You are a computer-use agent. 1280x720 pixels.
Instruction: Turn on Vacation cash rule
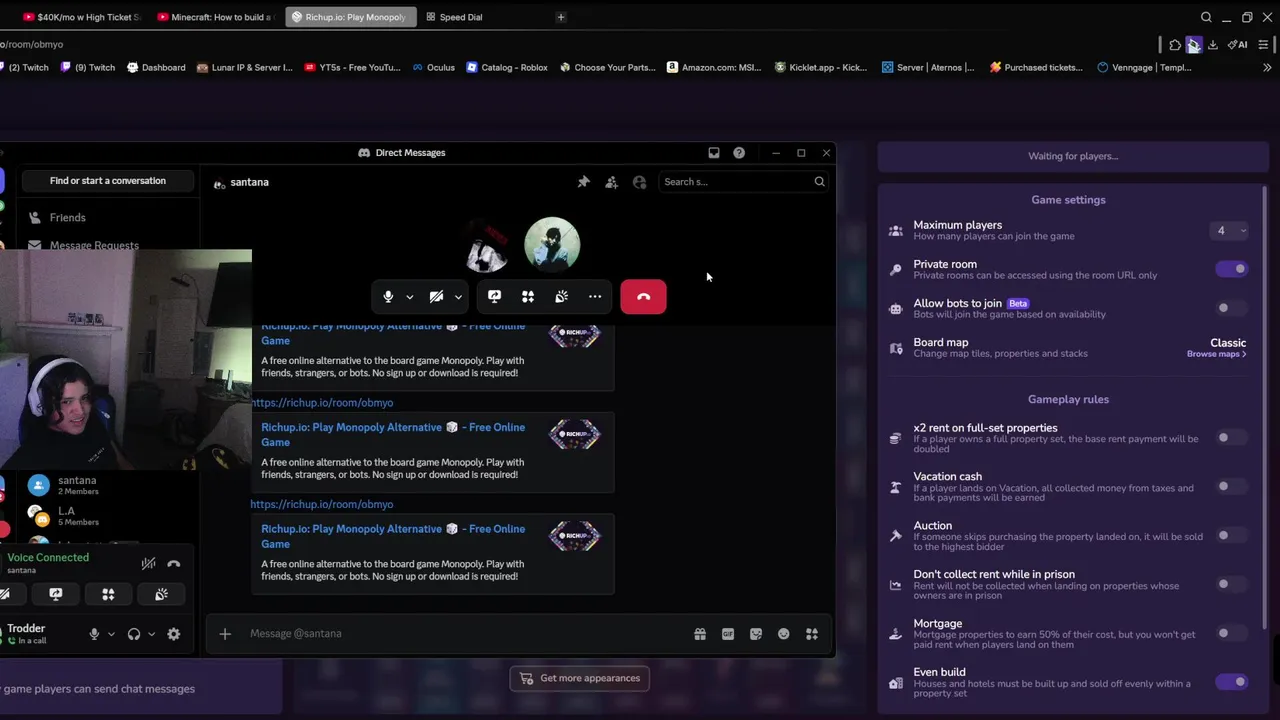[1232, 486]
